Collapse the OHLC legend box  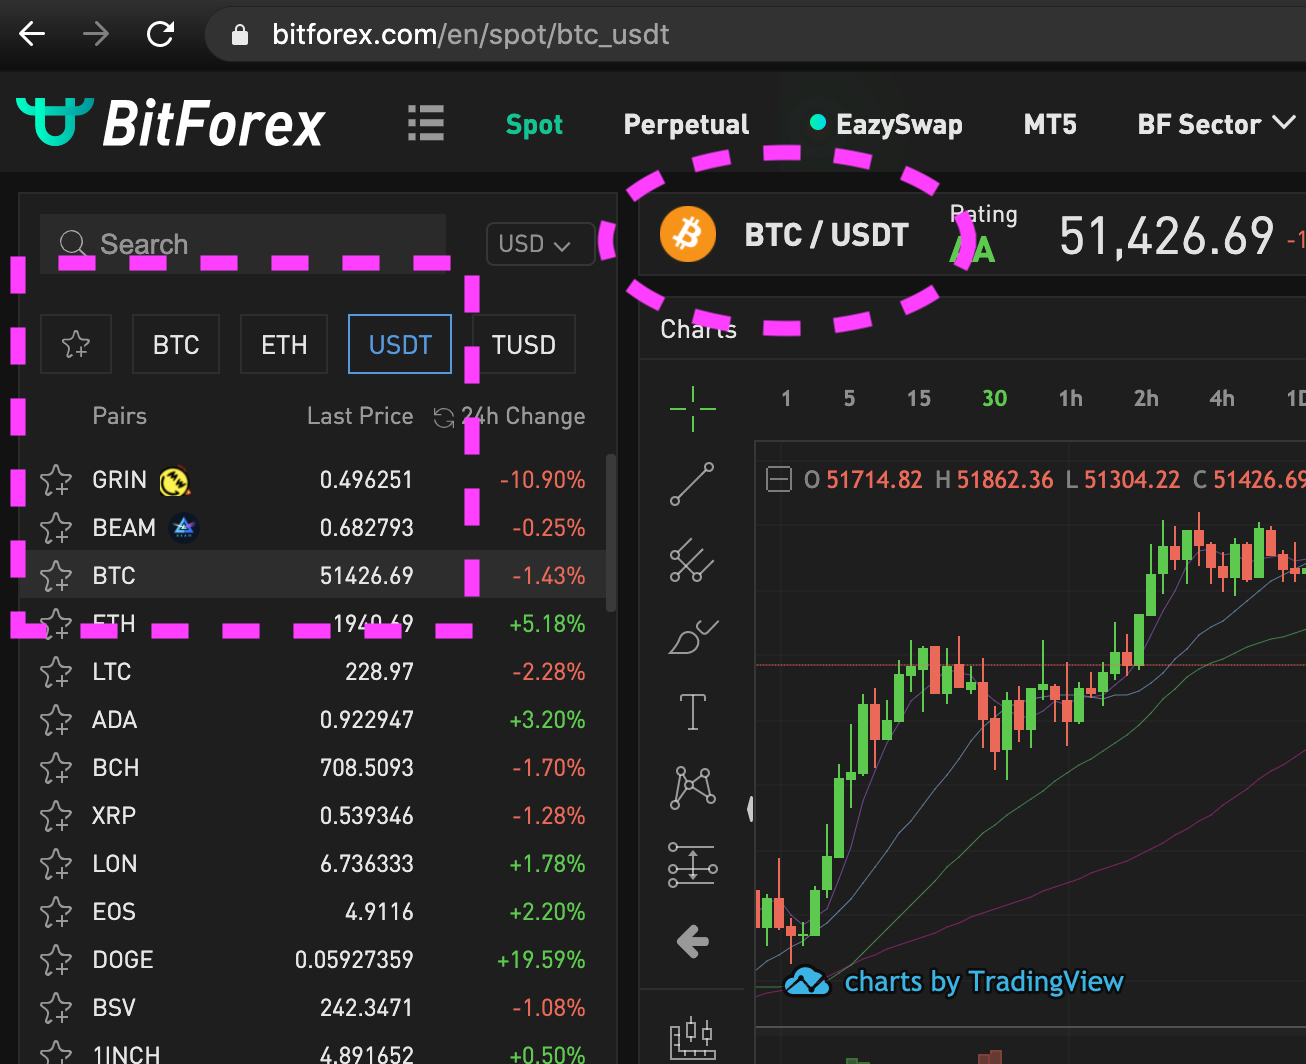pos(778,480)
